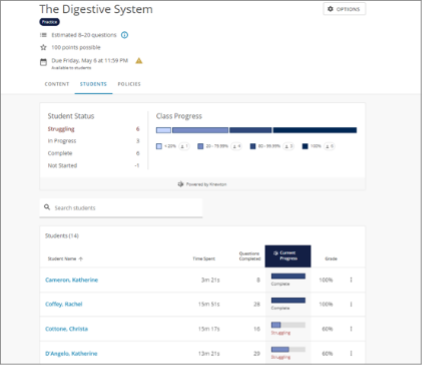Click the student count badge beside <20%
This screenshot has width=424, height=369.
pos(184,146)
